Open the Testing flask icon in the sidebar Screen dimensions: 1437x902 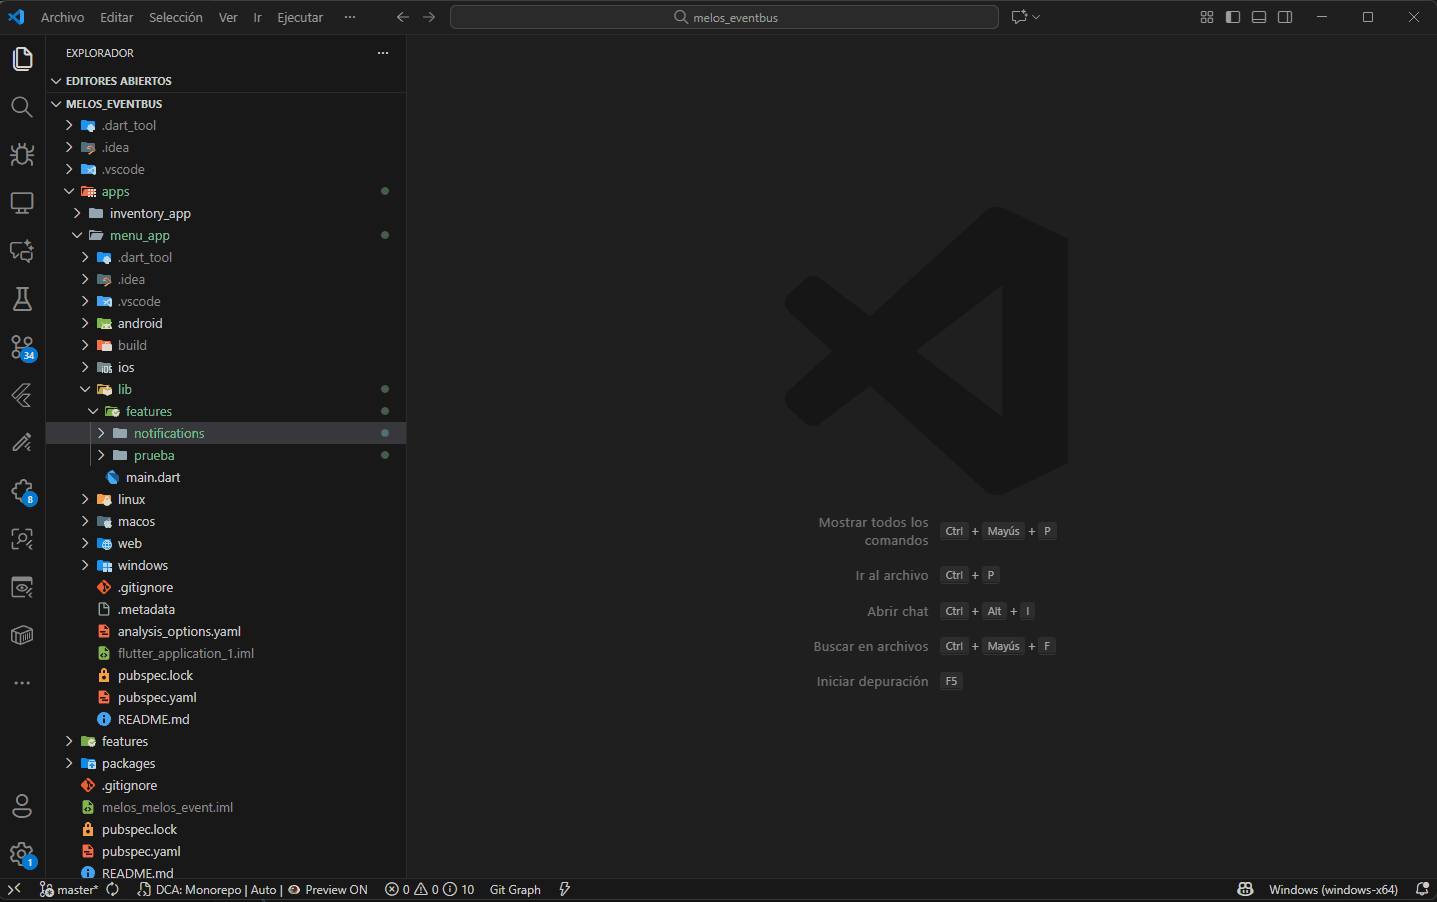point(22,299)
